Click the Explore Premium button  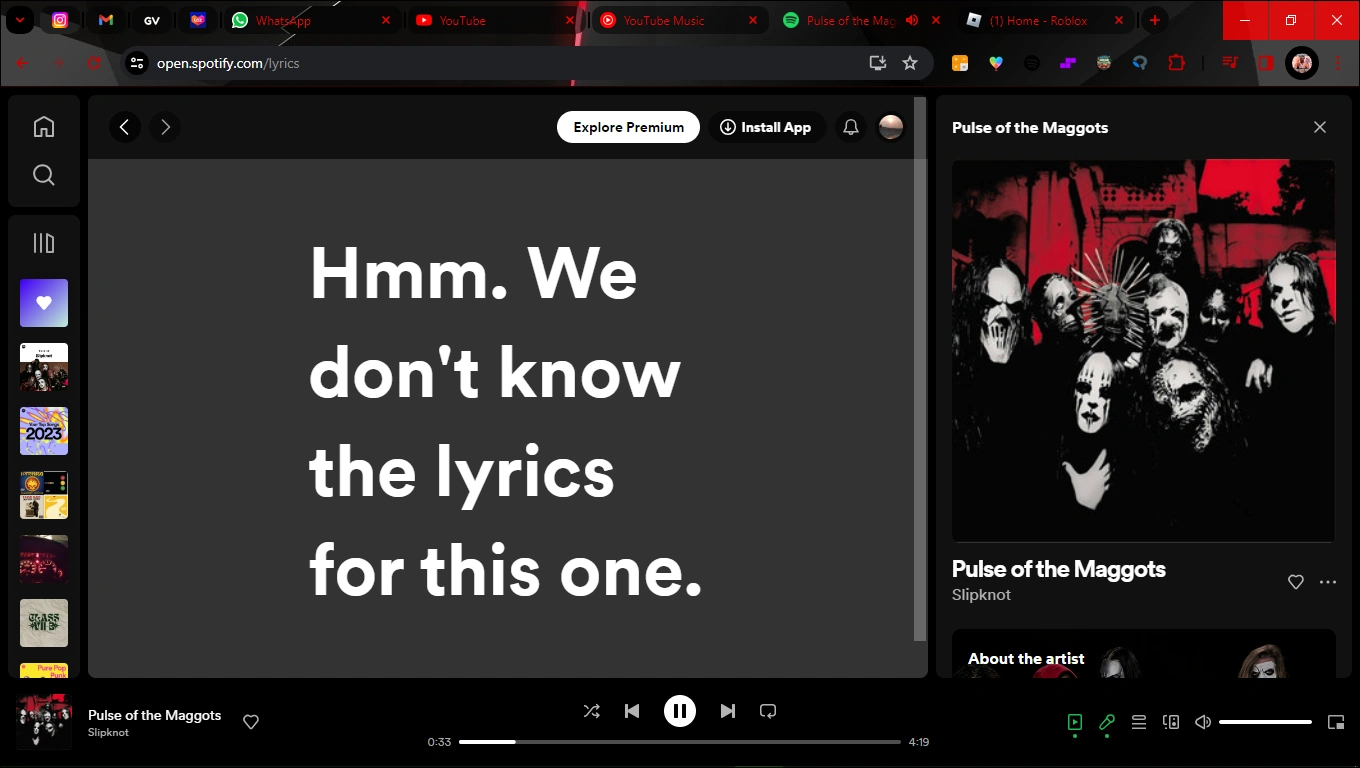(628, 127)
